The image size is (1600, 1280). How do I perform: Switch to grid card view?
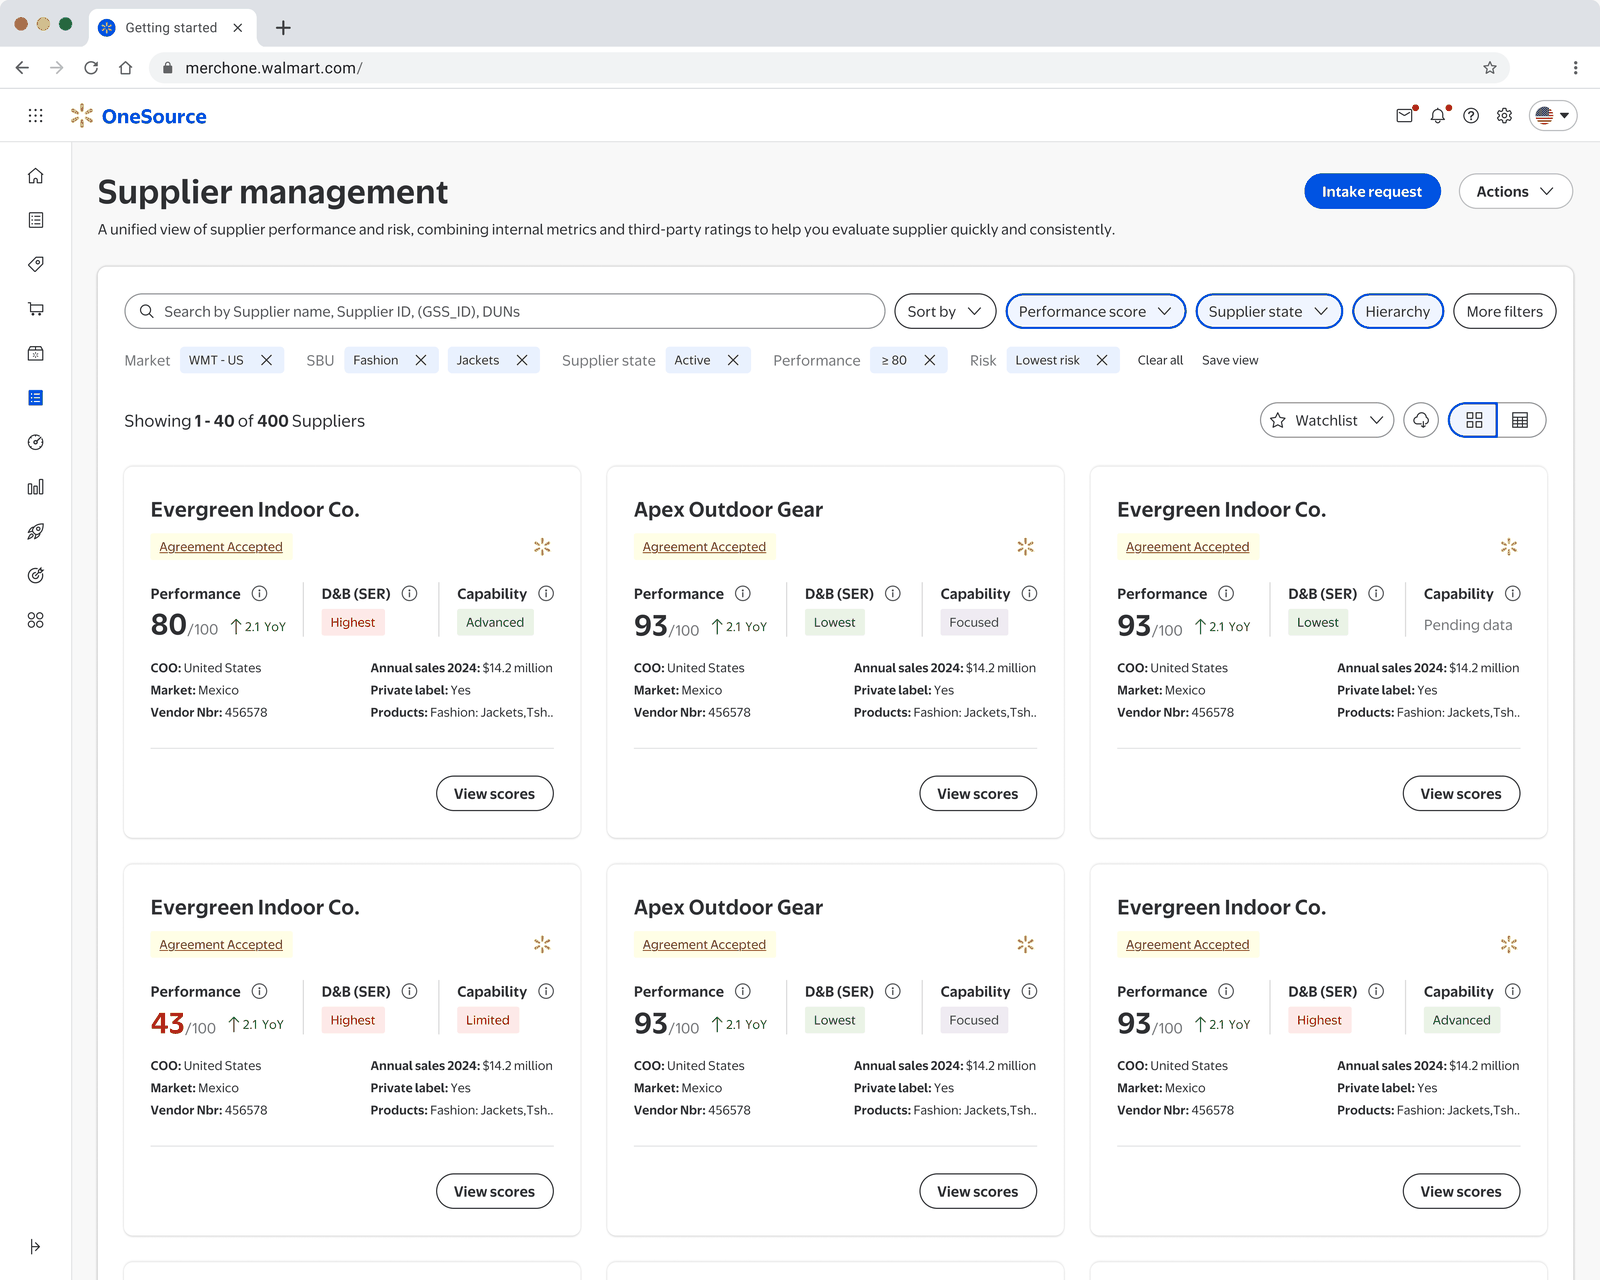point(1473,420)
